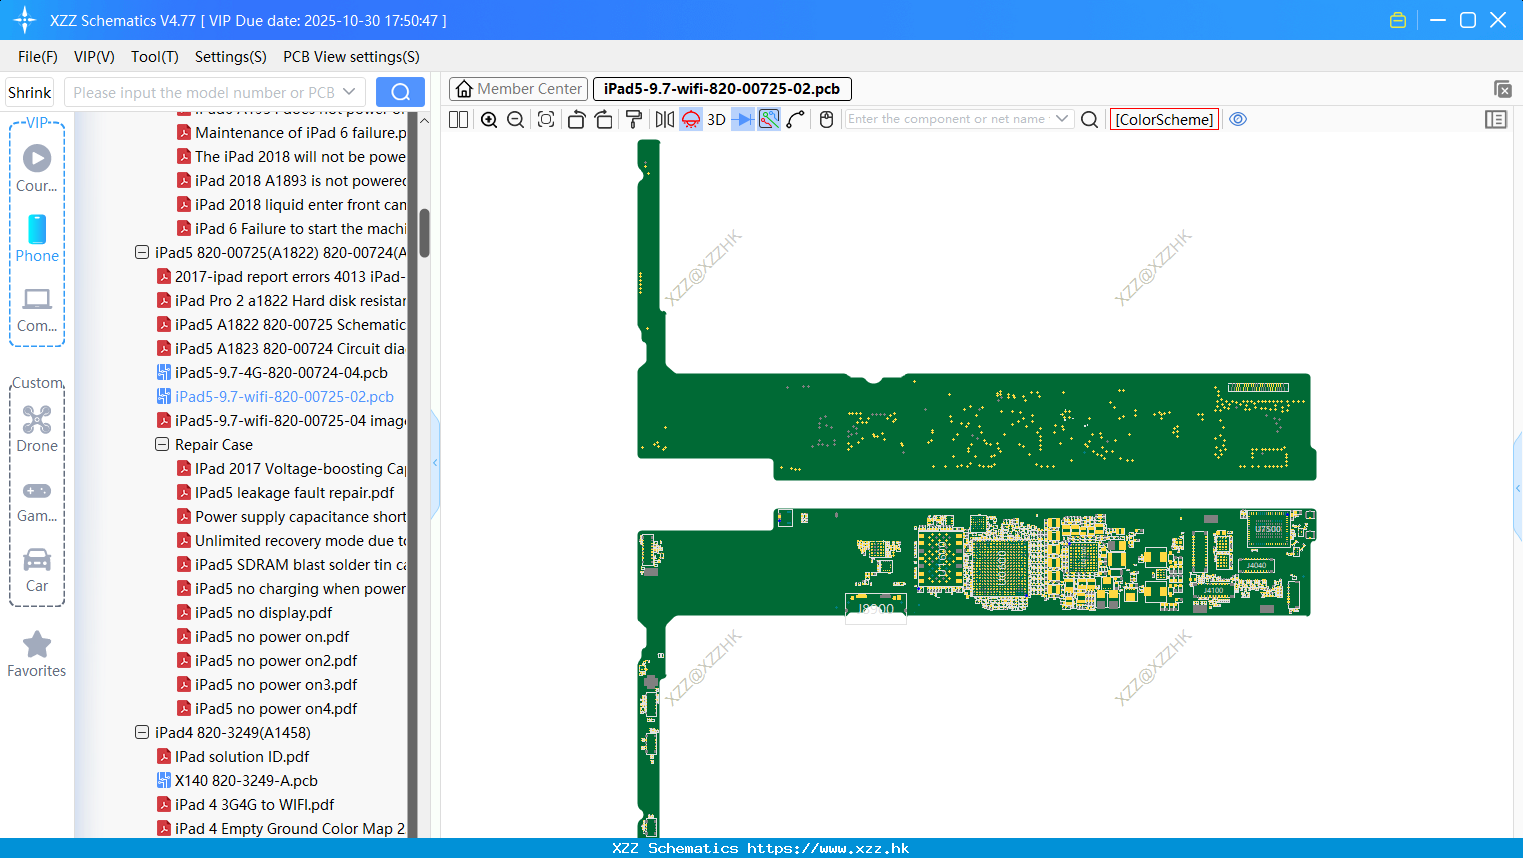Open Favorites in the sidebar

click(37, 655)
